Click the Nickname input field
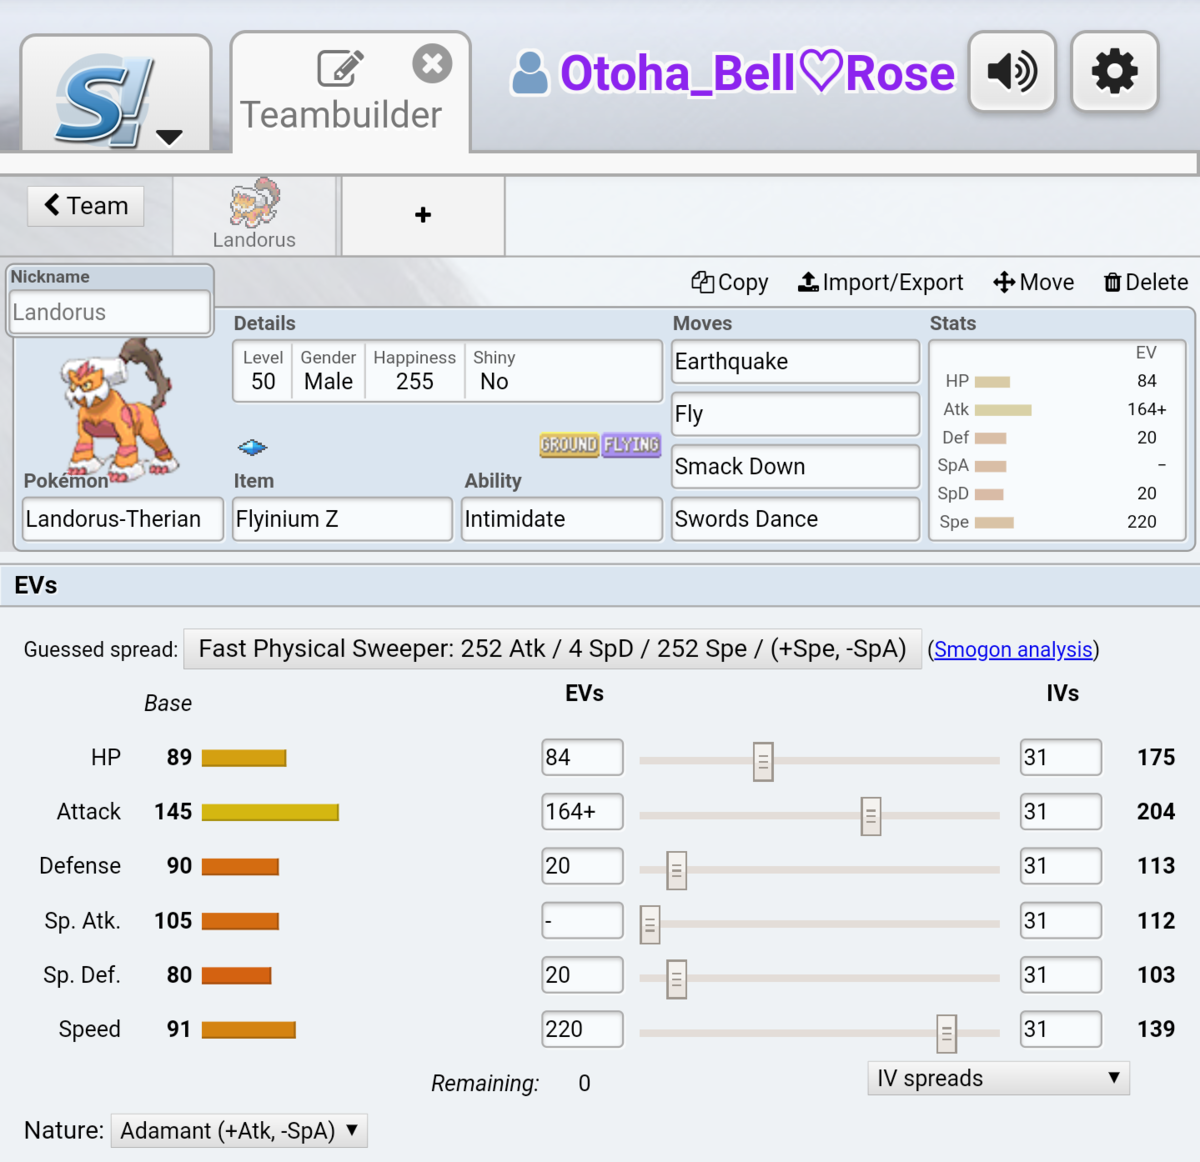This screenshot has width=1200, height=1162. click(109, 312)
